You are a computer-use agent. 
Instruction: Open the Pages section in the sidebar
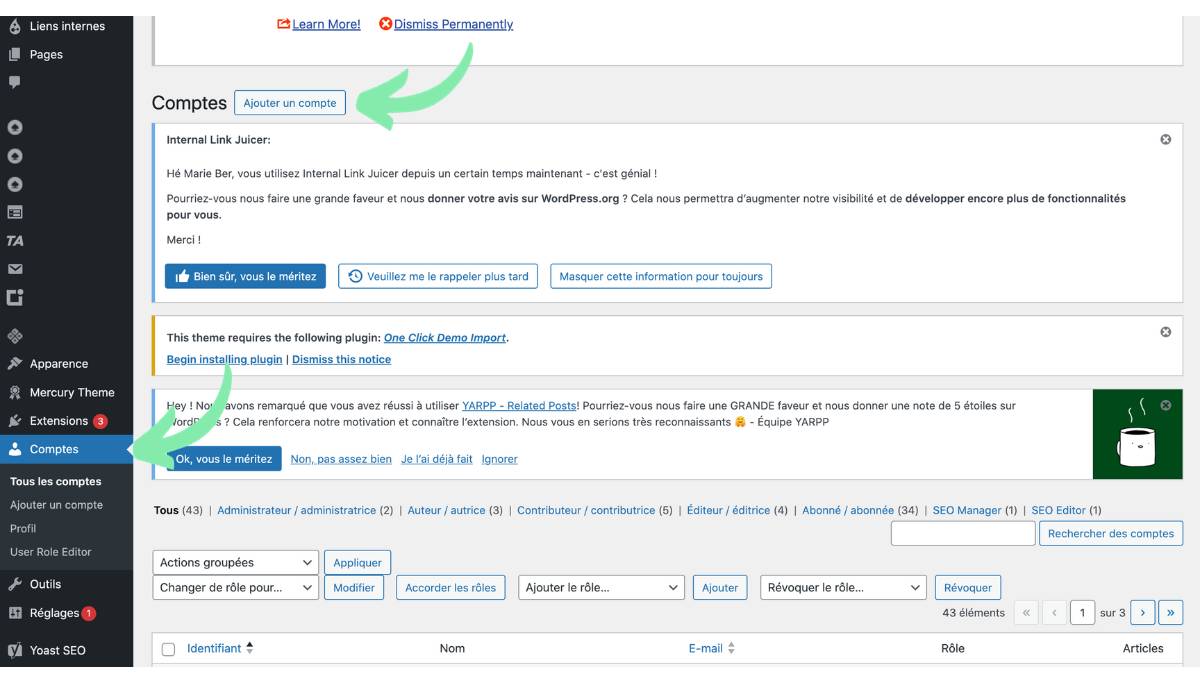[x=47, y=54]
